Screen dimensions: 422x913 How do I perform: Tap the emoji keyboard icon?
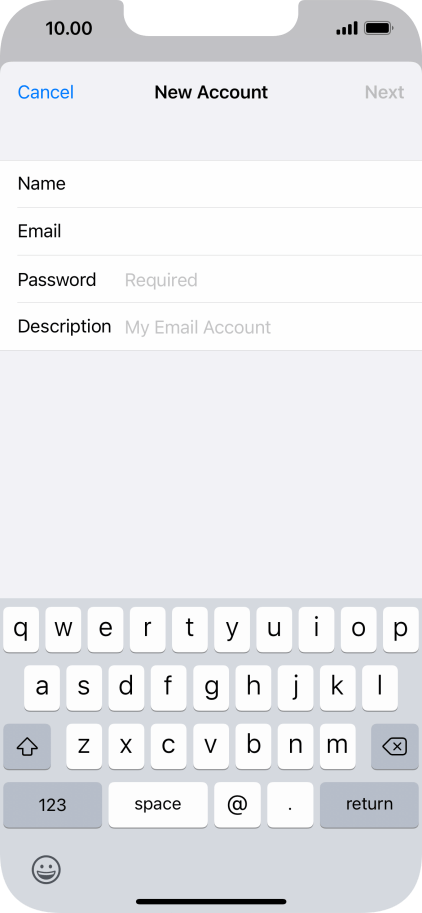[46, 870]
